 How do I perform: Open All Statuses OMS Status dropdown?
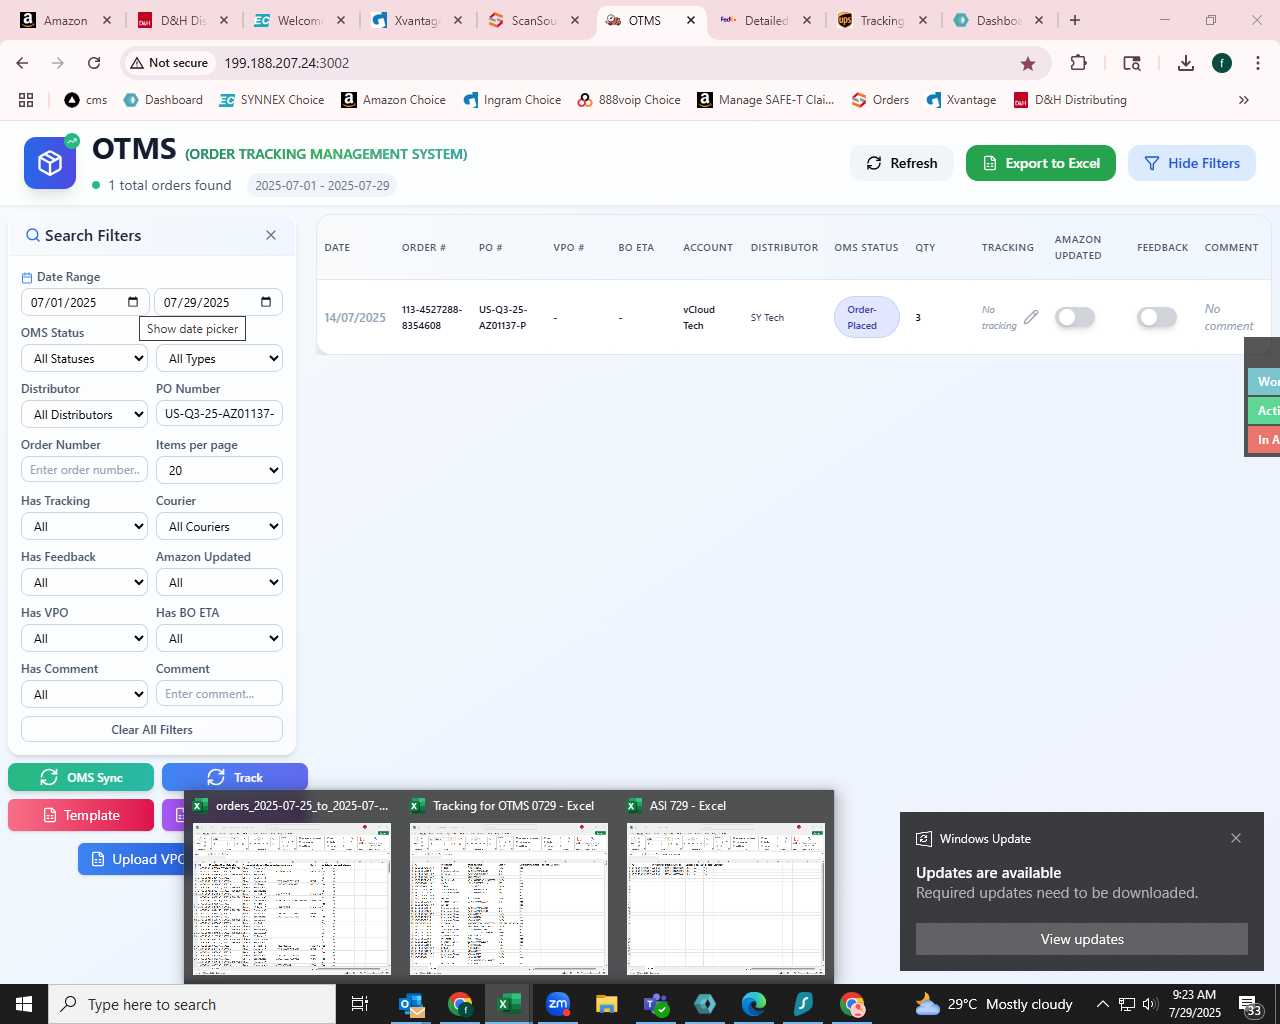pos(84,358)
